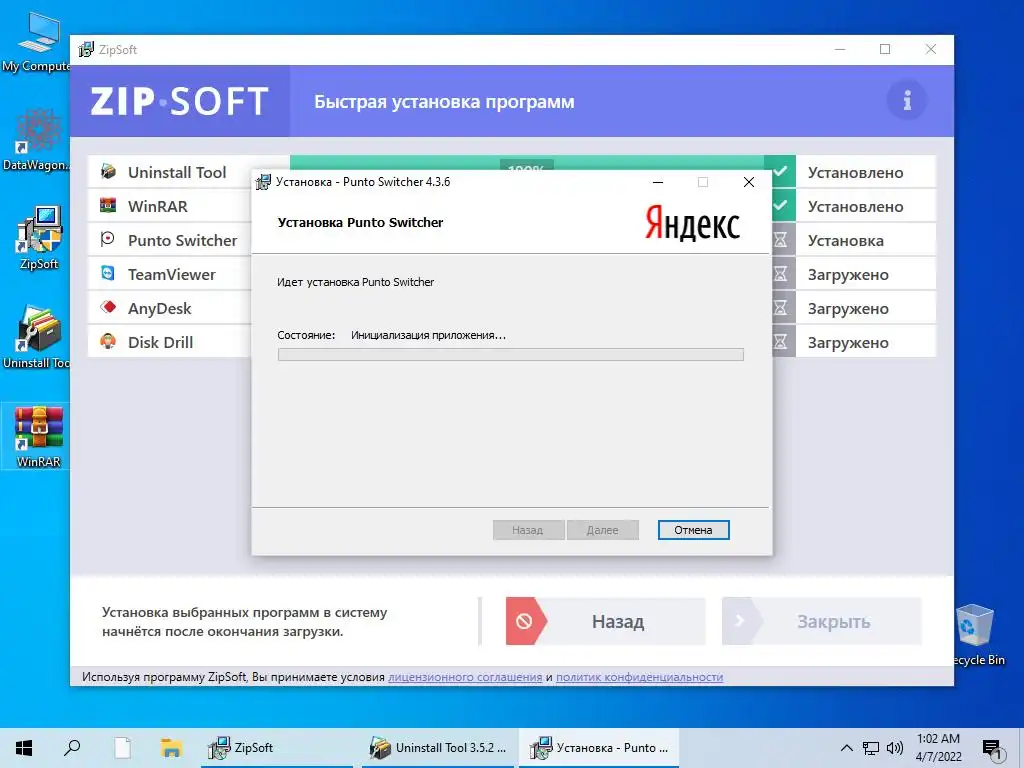Select the Disk Drill row icon
This screenshot has width=1024, height=768.
(108, 342)
